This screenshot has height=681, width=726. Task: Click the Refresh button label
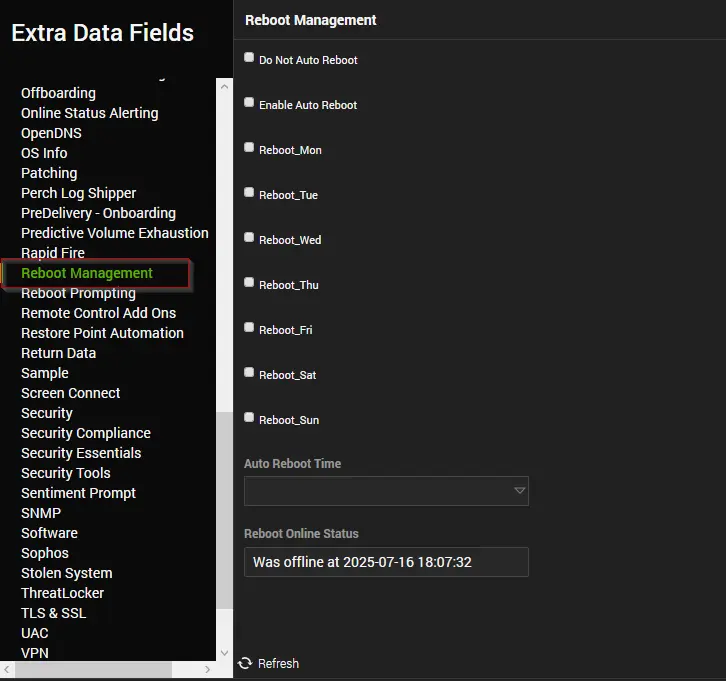tap(278, 663)
